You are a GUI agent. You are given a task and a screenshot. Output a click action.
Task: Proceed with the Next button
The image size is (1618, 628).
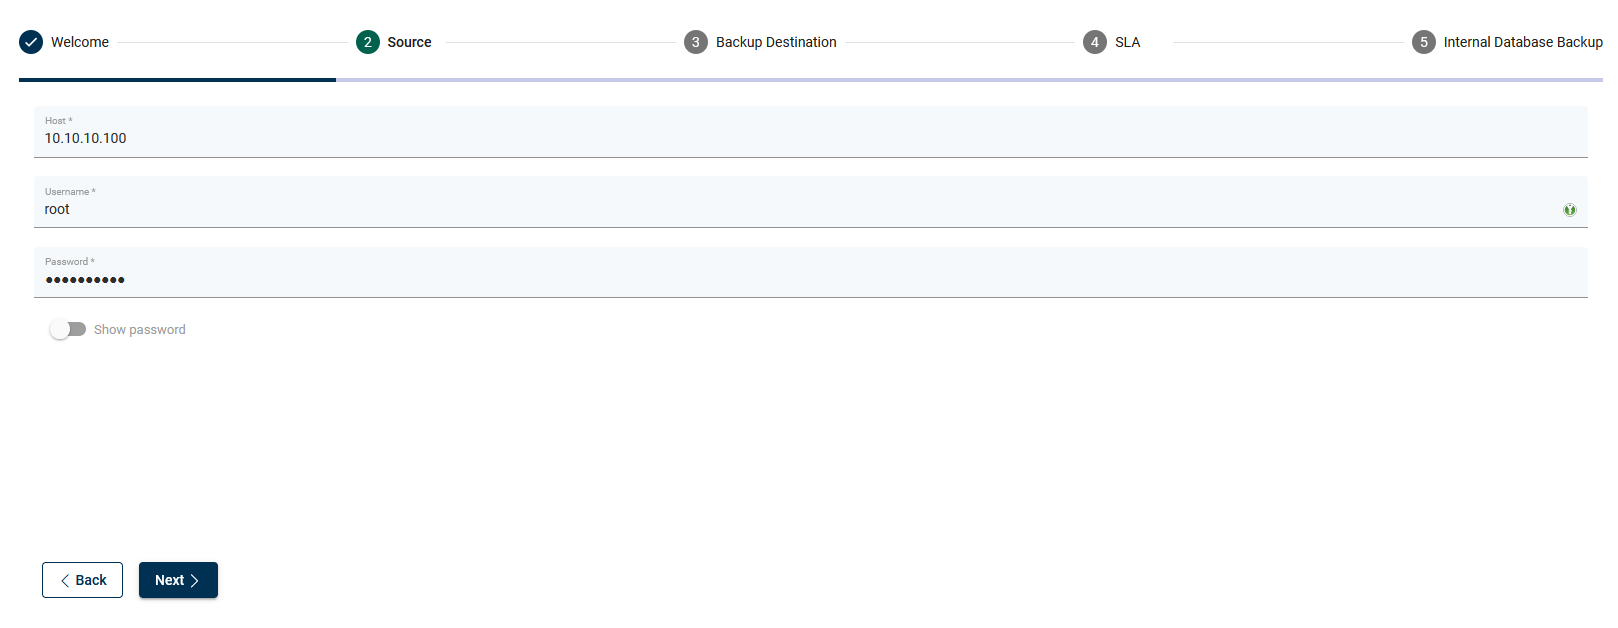pos(178,580)
